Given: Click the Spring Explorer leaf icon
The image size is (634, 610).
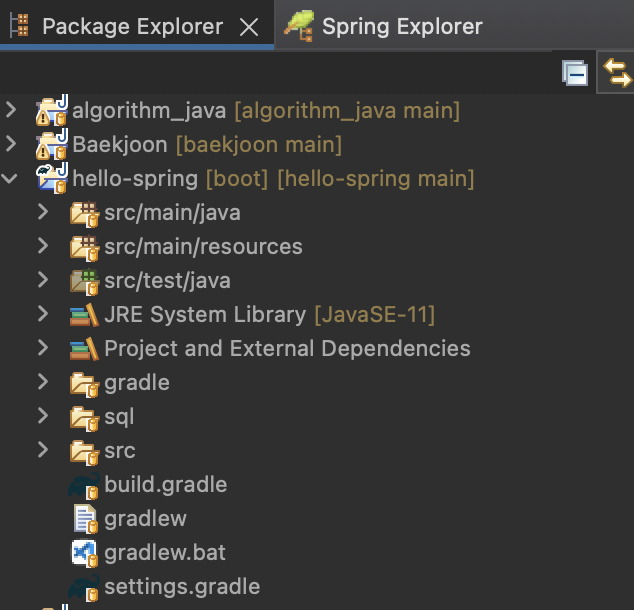Looking at the screenshot, I should point(299,26).
